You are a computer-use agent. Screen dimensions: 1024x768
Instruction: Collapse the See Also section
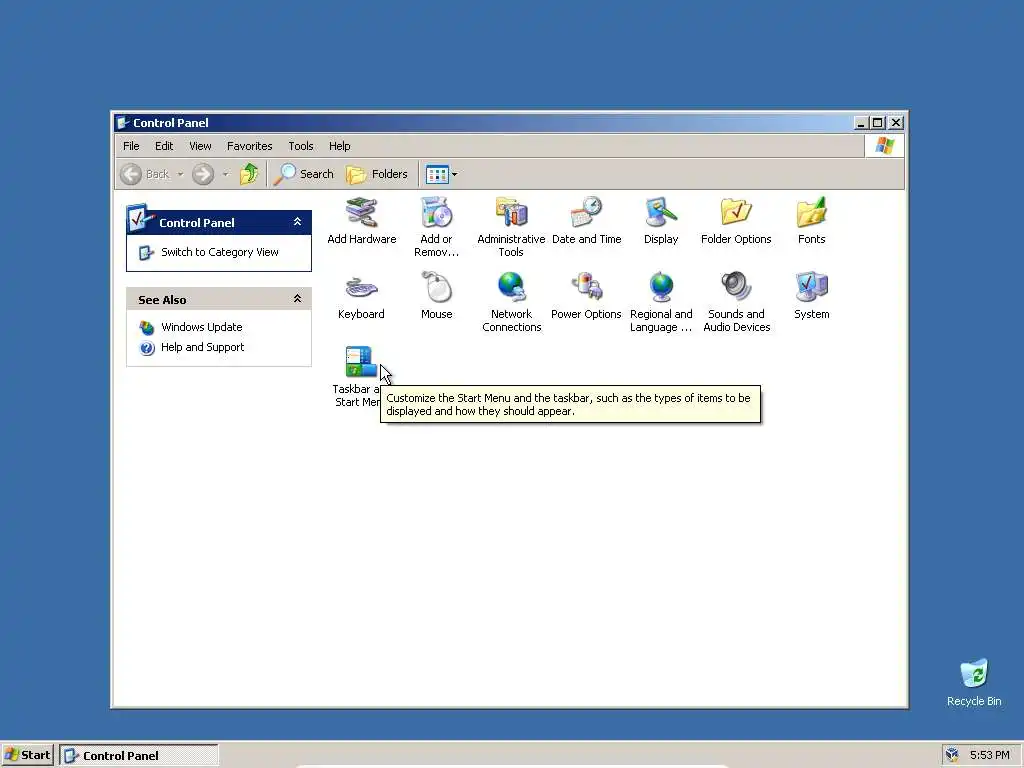(x=297, y=299)
